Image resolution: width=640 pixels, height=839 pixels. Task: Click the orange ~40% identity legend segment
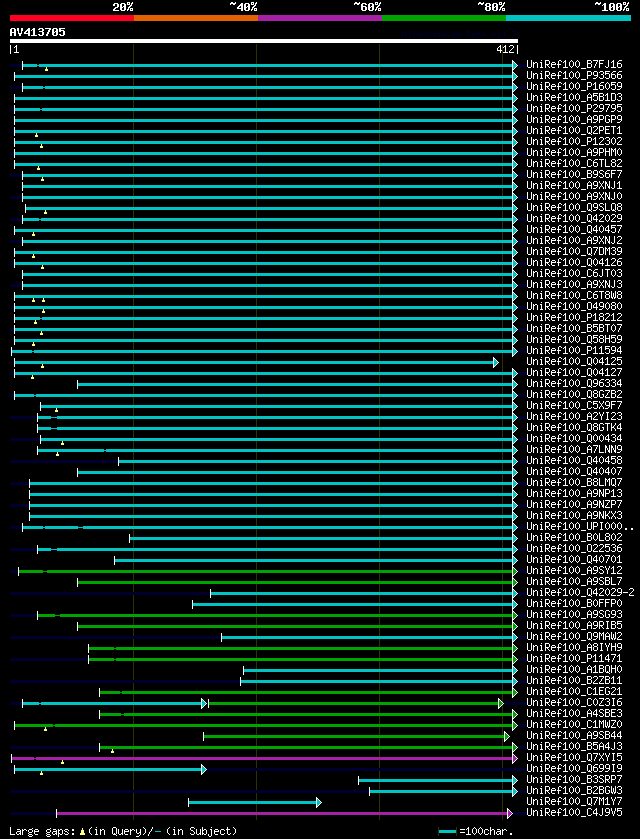196,18
